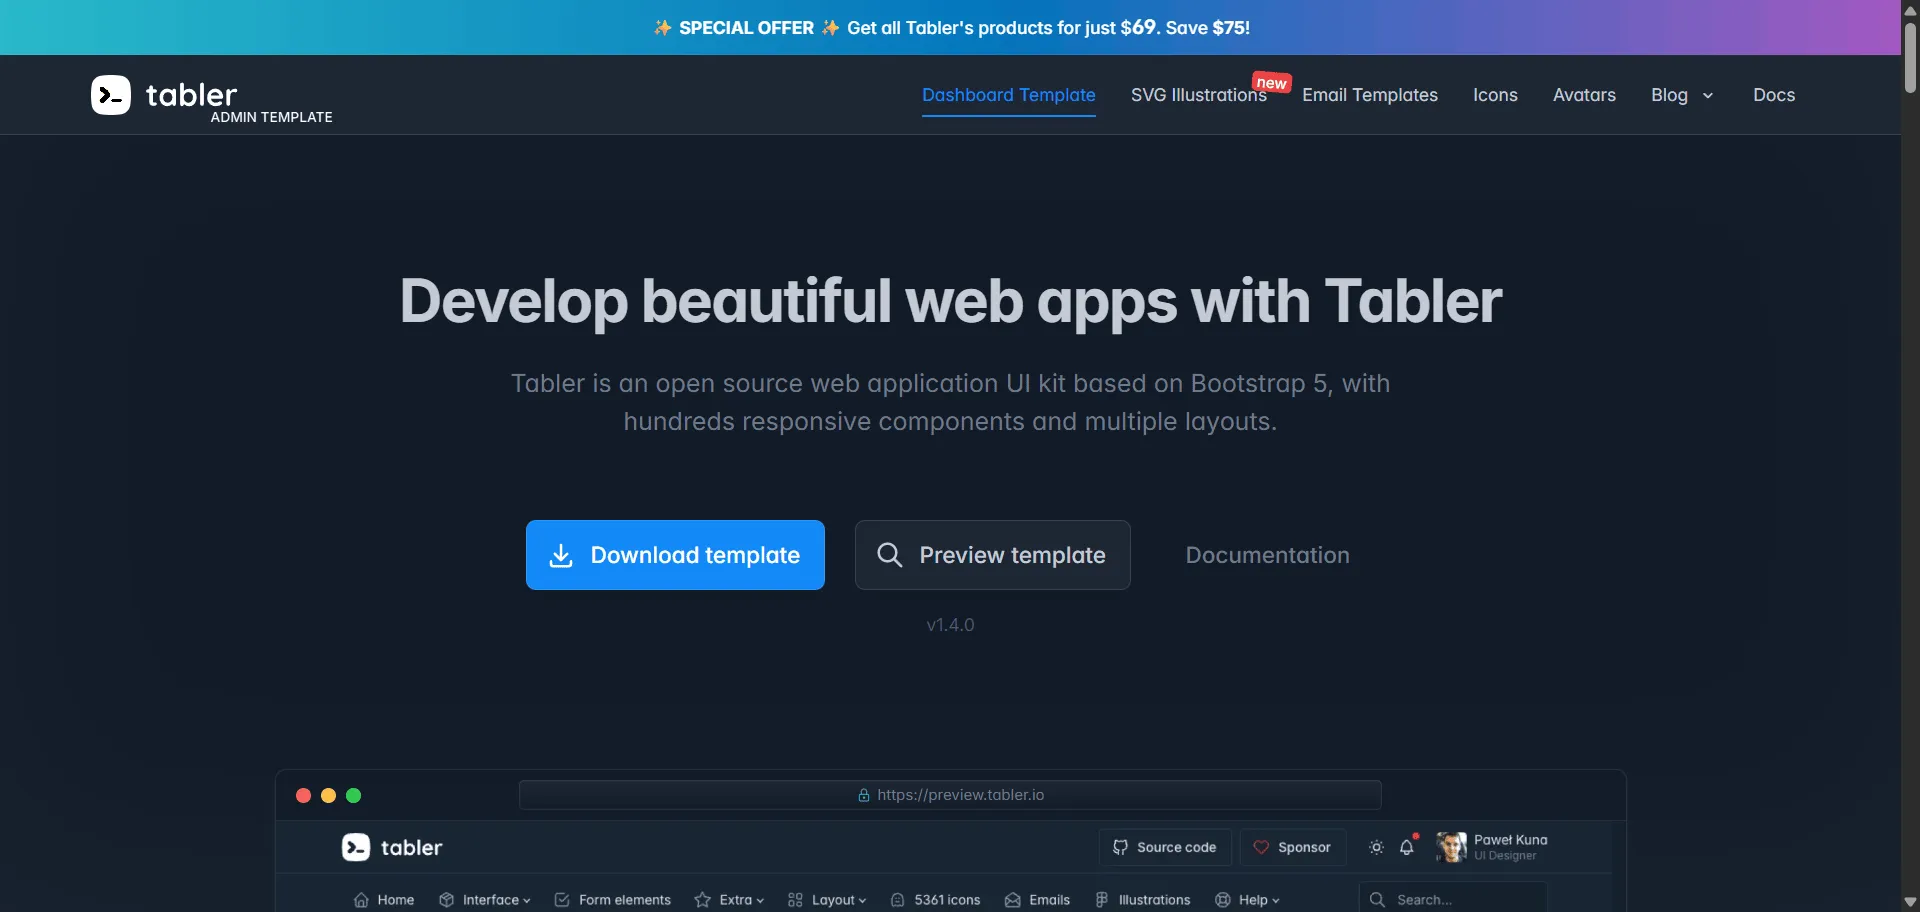Click the scrollbar down arrow
The height and width of the screenshot is (912, 1920).
(x=1910, y=902)
